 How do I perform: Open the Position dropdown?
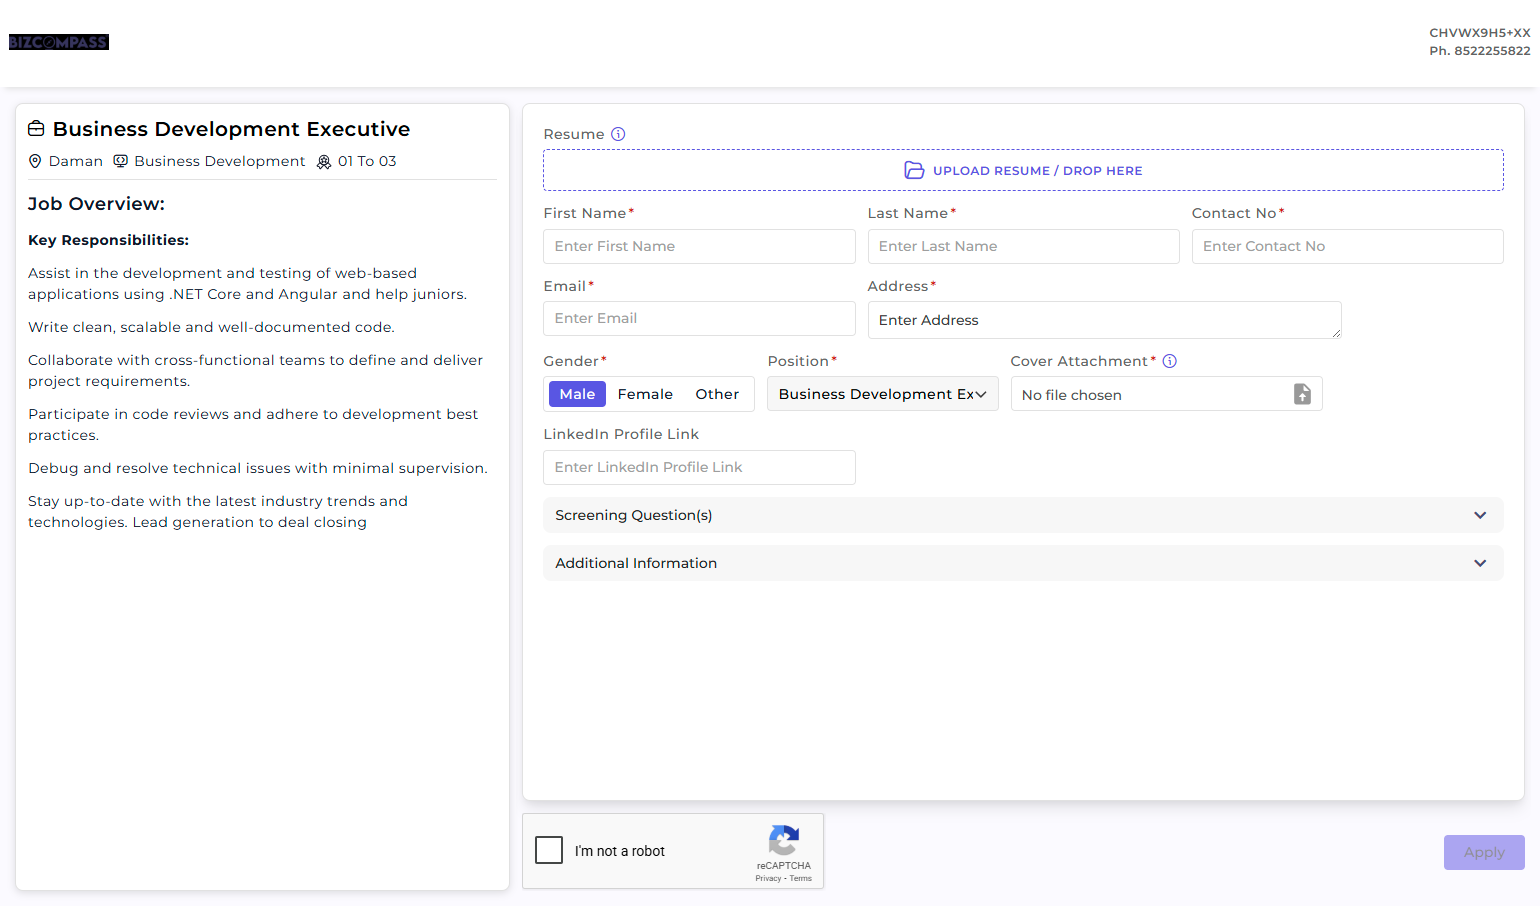pyautogui.click(x=883, y=394)
